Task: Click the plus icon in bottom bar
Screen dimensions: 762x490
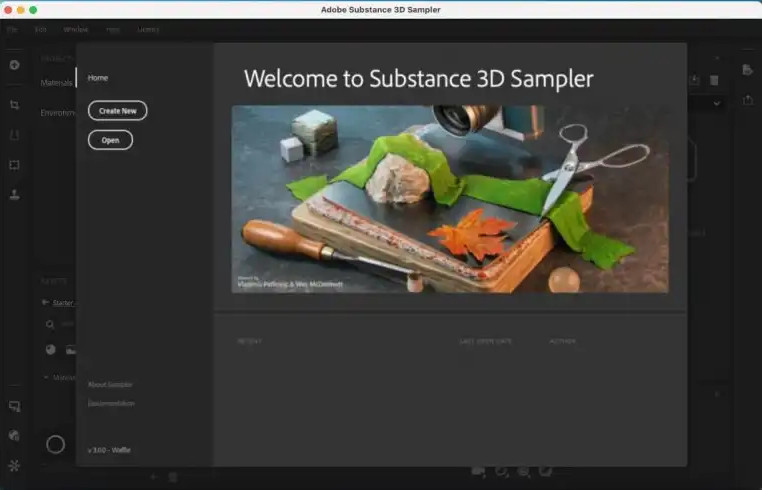Action: pos(154,477)
